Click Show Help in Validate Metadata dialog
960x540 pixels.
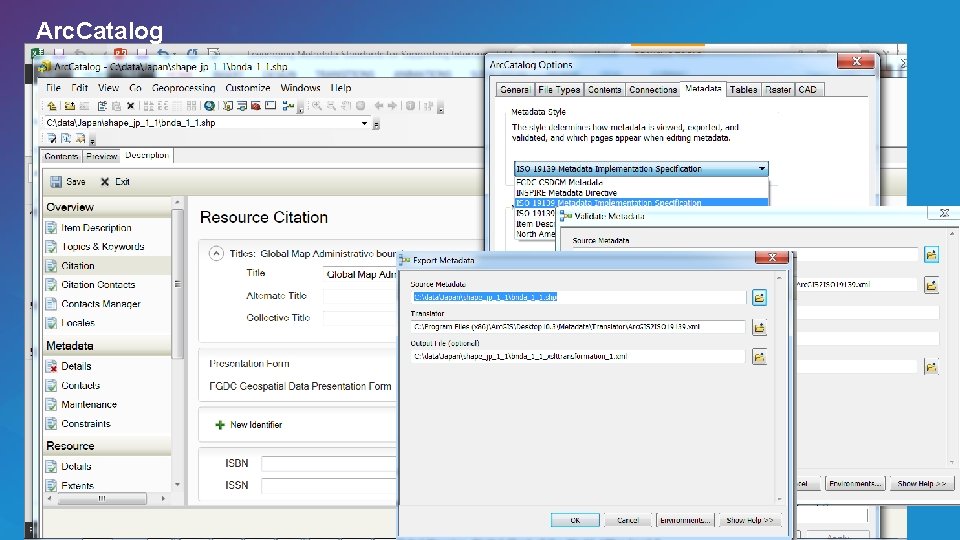click(921, 484)
